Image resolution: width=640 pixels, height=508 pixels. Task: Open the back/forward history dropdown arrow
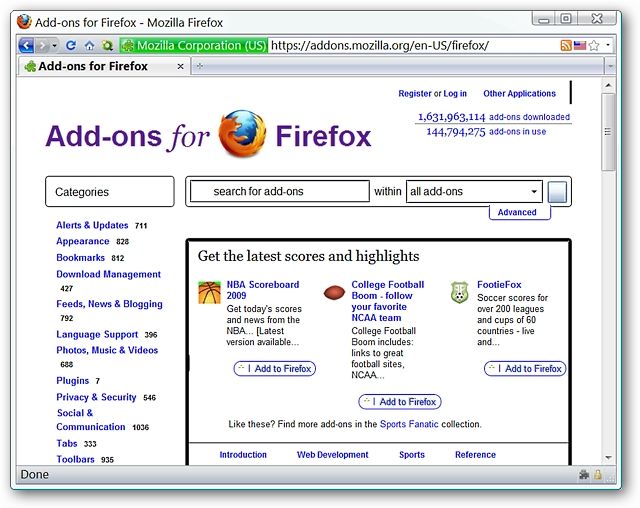(55, 45)
